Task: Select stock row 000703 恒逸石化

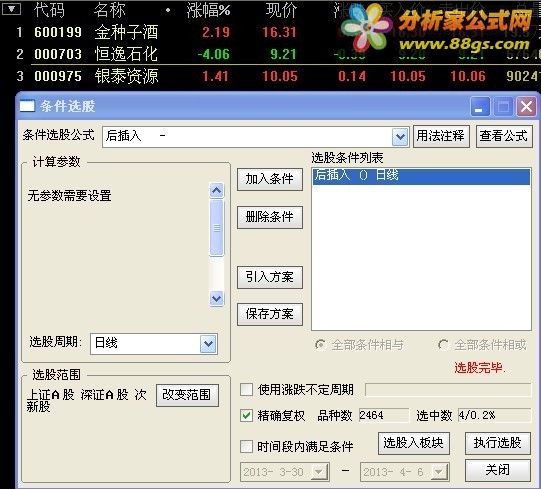Action: tap(270, 54)
